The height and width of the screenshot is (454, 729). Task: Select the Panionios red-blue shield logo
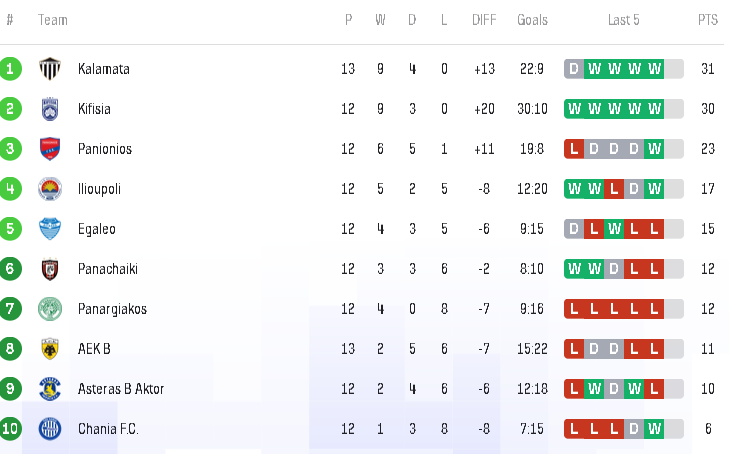pyautogui.click(x=50, y=149)
